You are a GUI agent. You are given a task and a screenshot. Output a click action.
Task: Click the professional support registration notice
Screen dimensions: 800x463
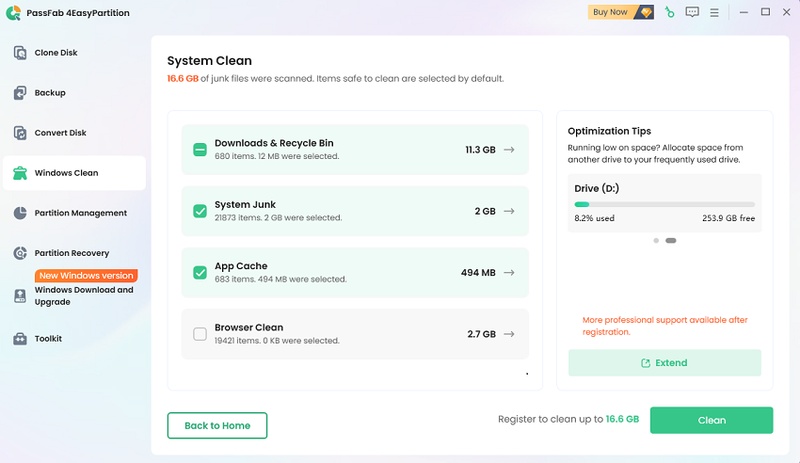(x=665, y=326)
